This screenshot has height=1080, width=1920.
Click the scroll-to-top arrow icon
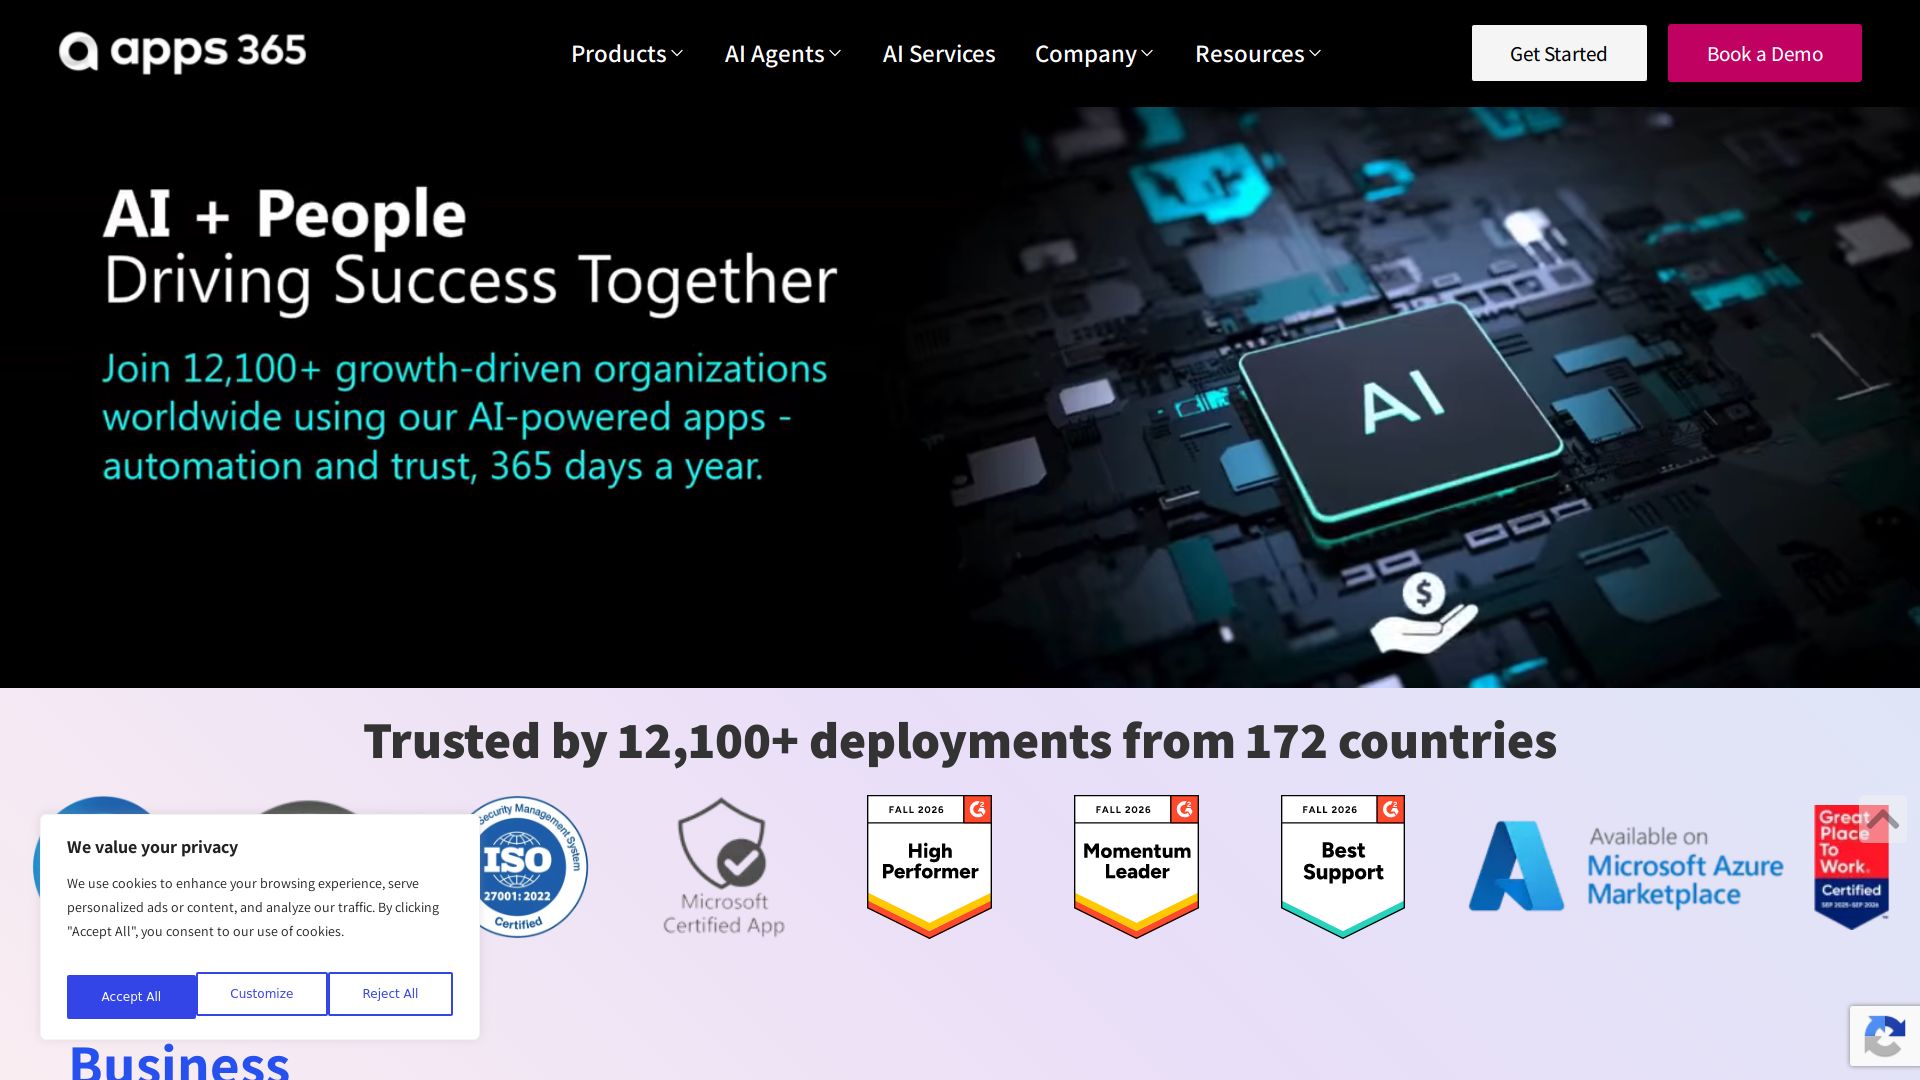1883,819
